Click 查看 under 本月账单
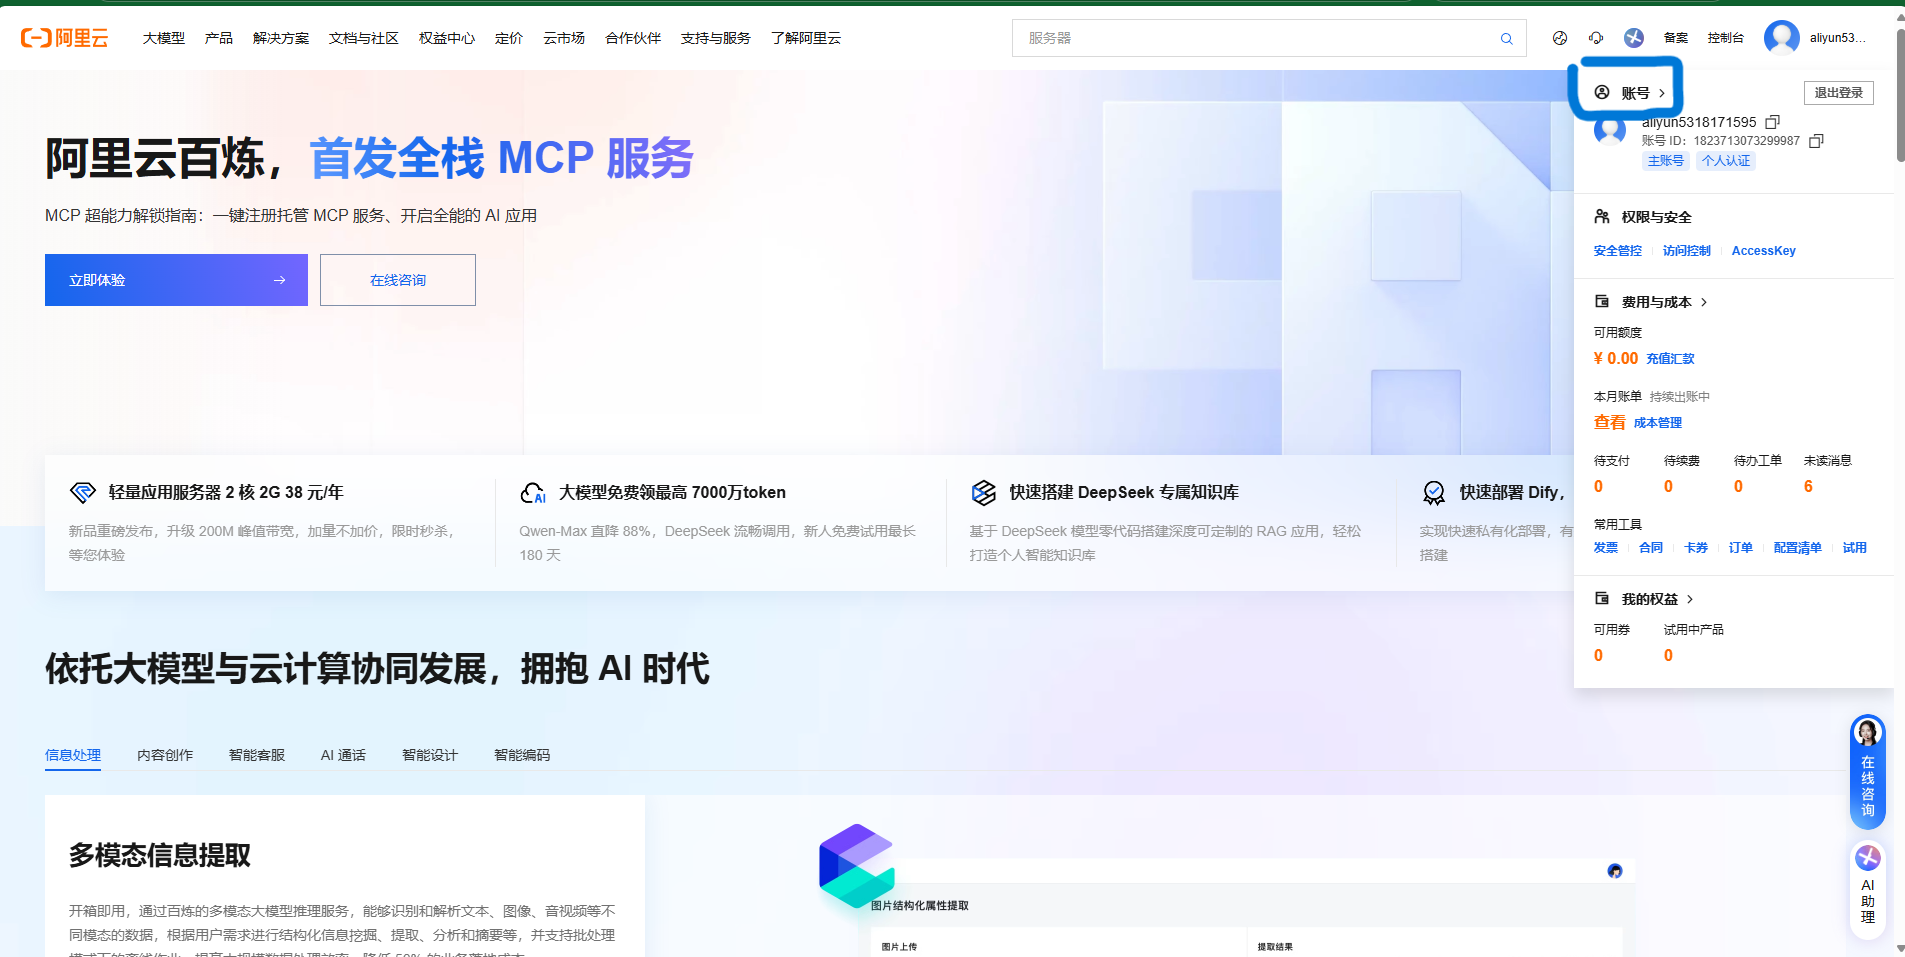The width and height of the screenshot is (1905, 957). pos(1609,422)
